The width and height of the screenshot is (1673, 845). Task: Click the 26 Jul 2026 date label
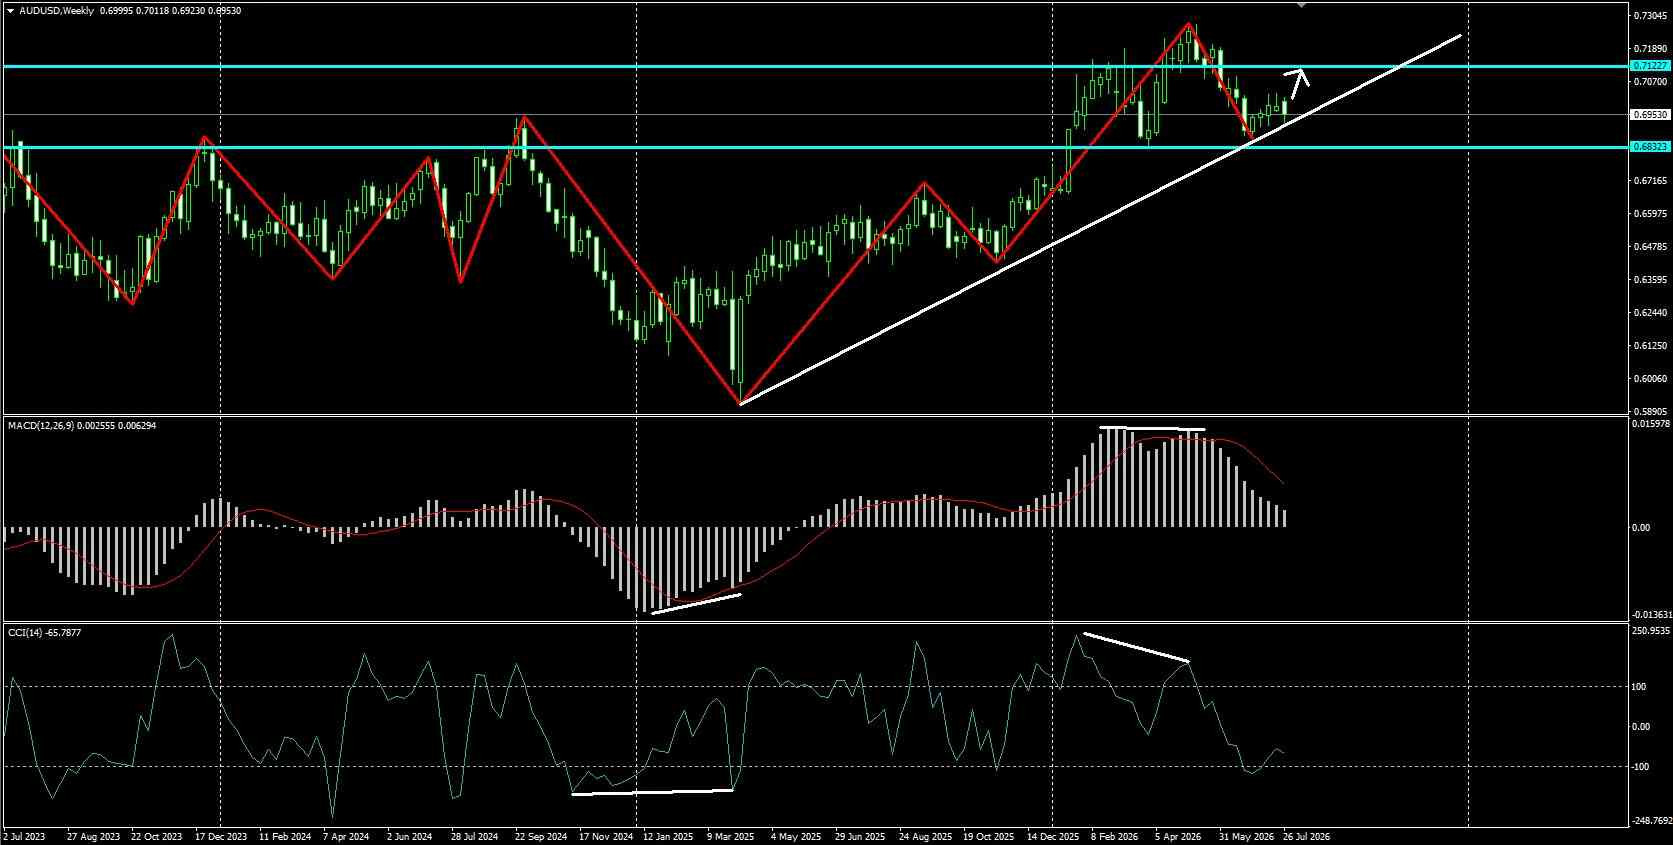point(1305,836)
